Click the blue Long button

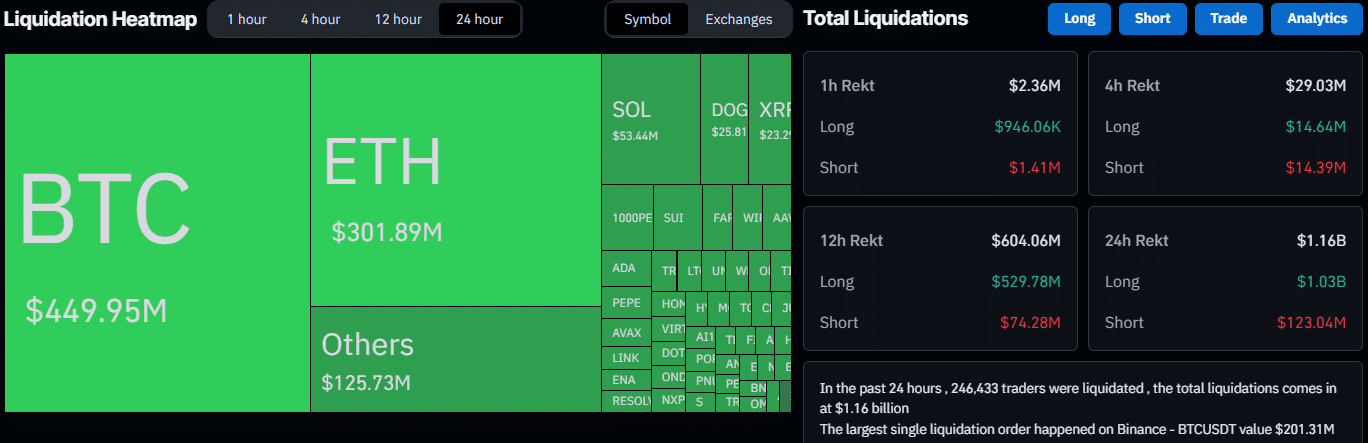[1079, 19]
